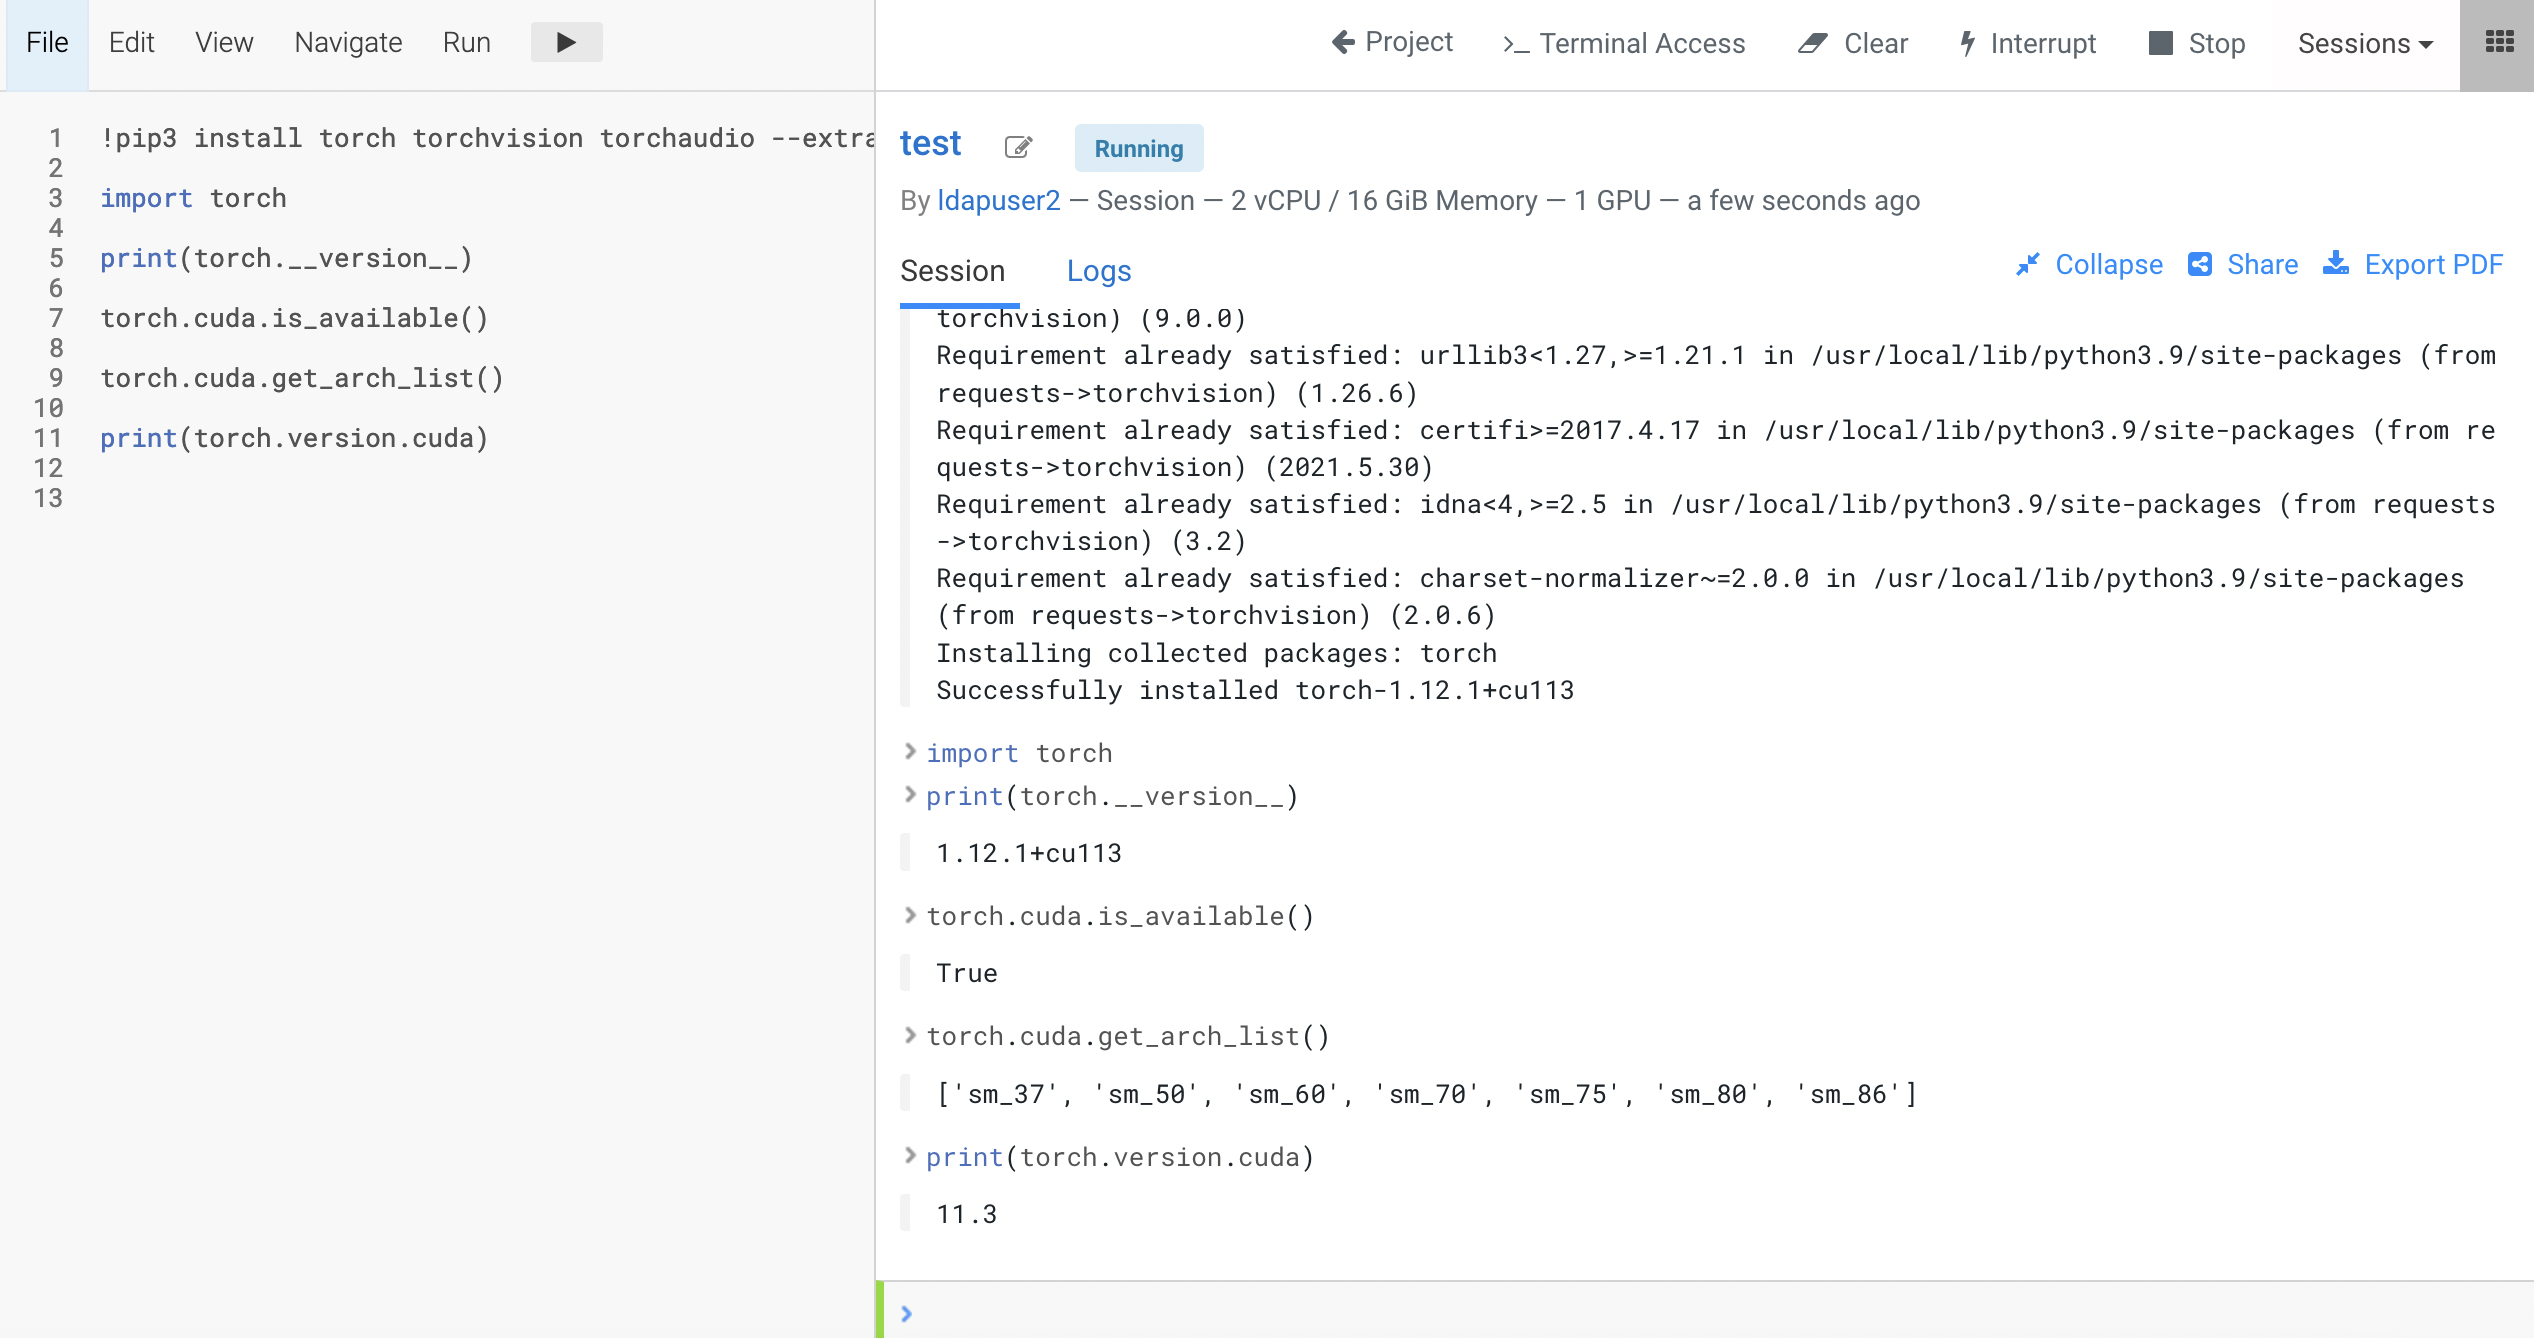Export the session output as PDF
The width and height of the screenshot is (2534, 1338).
pyautogui.click(x=2413, y=264)
